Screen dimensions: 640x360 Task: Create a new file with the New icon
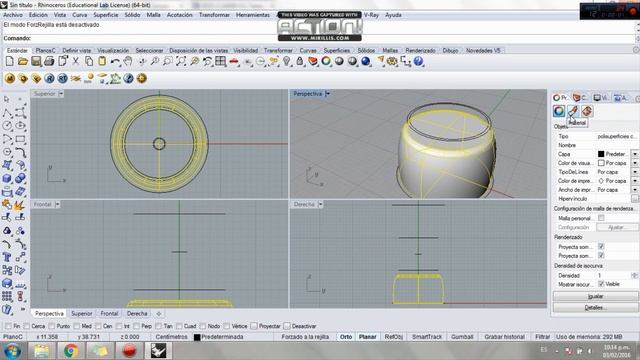pyautogui.click(x=9, y=62)
